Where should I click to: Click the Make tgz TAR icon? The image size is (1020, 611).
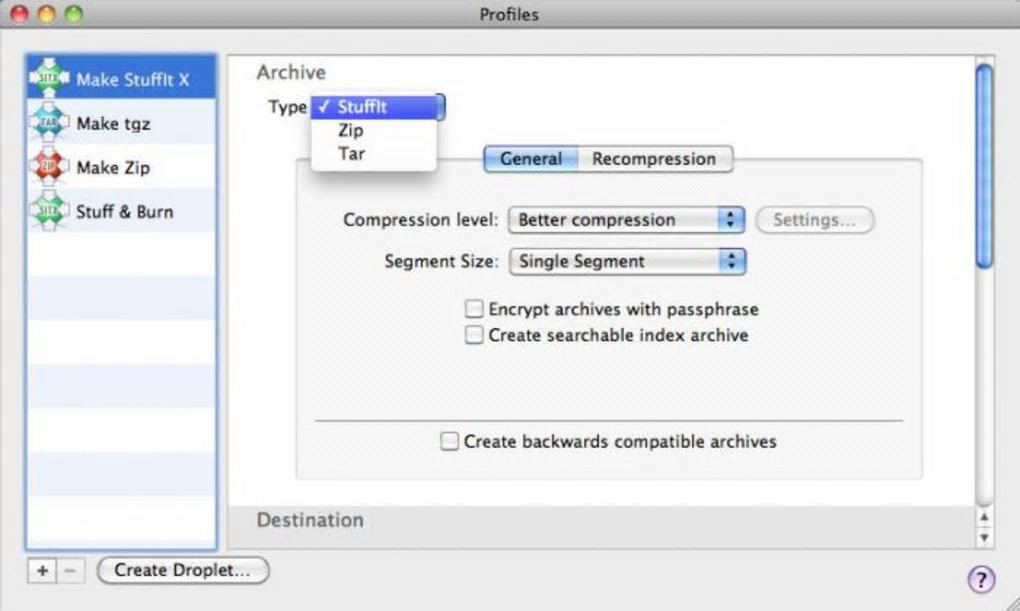[49, 122]
